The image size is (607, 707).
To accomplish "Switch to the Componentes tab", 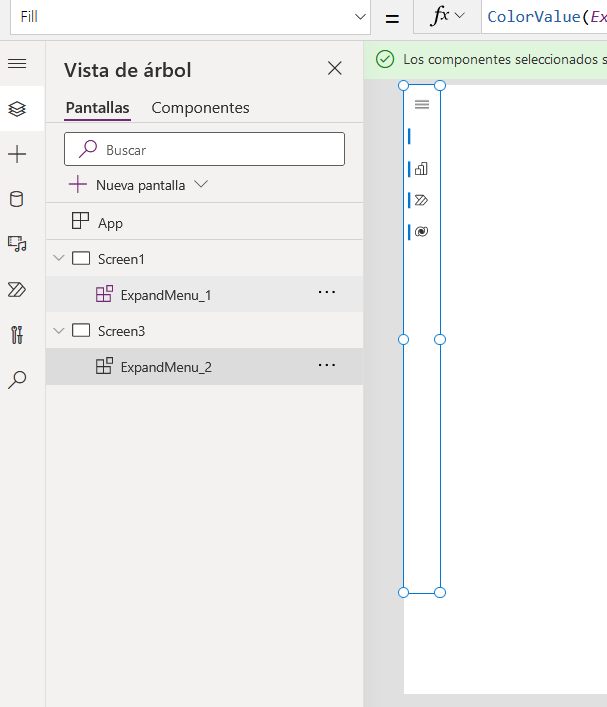I will (200, 108).
